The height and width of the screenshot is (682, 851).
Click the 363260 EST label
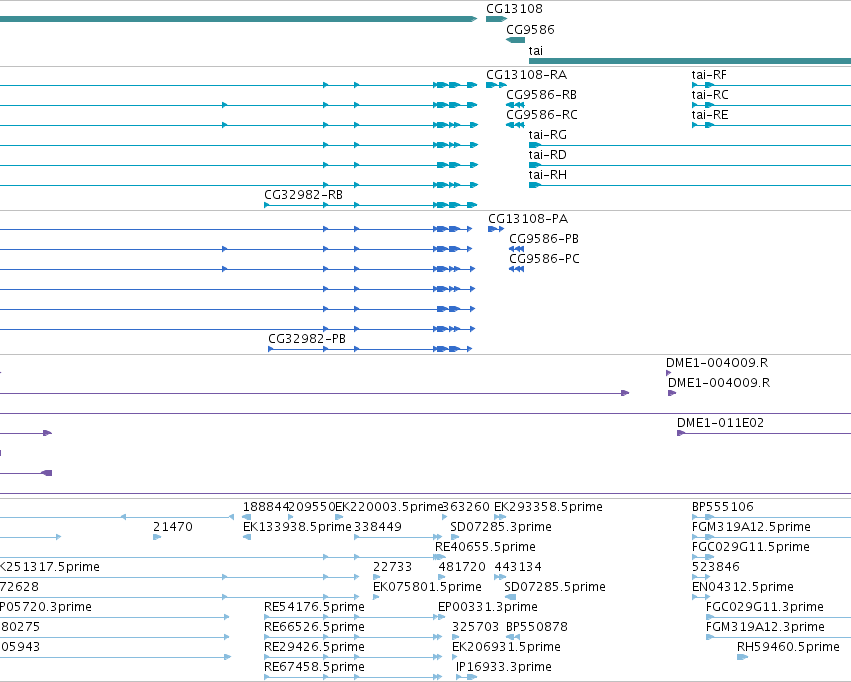coord(466,507)
